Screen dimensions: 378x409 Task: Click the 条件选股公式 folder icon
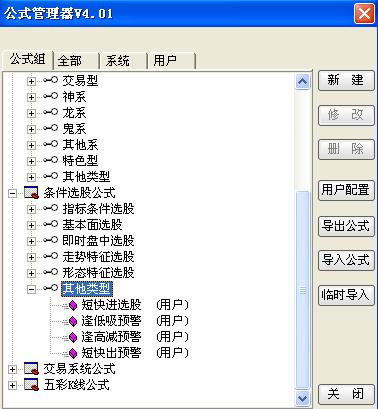pos(31,193)
